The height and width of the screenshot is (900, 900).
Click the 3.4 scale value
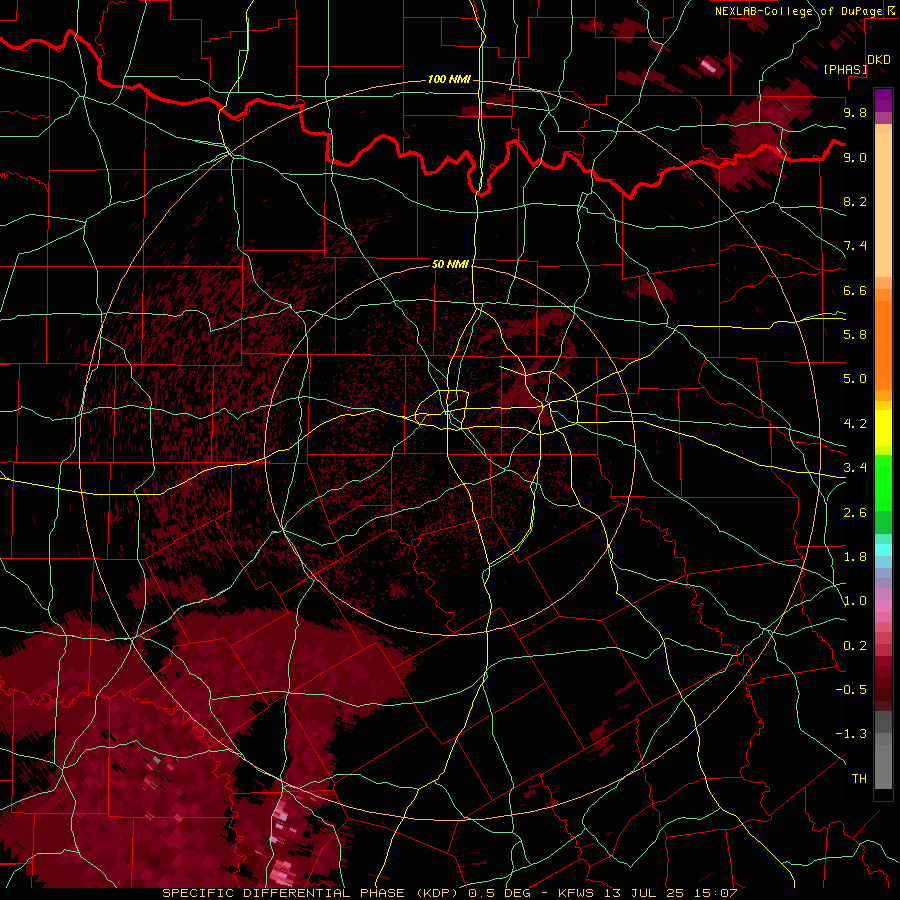click(855, 468)
